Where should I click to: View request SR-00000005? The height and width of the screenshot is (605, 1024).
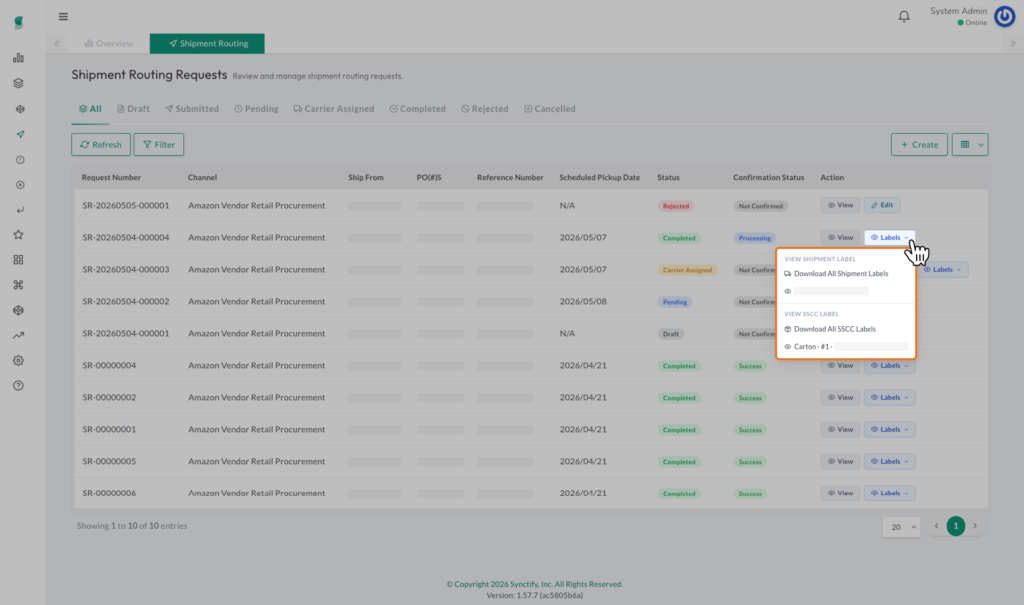(x=840, y=461)
